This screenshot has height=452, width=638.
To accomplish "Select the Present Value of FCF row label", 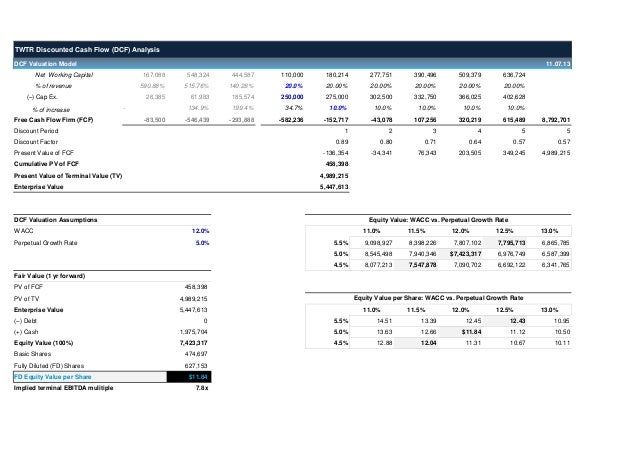I will (44, 153).
